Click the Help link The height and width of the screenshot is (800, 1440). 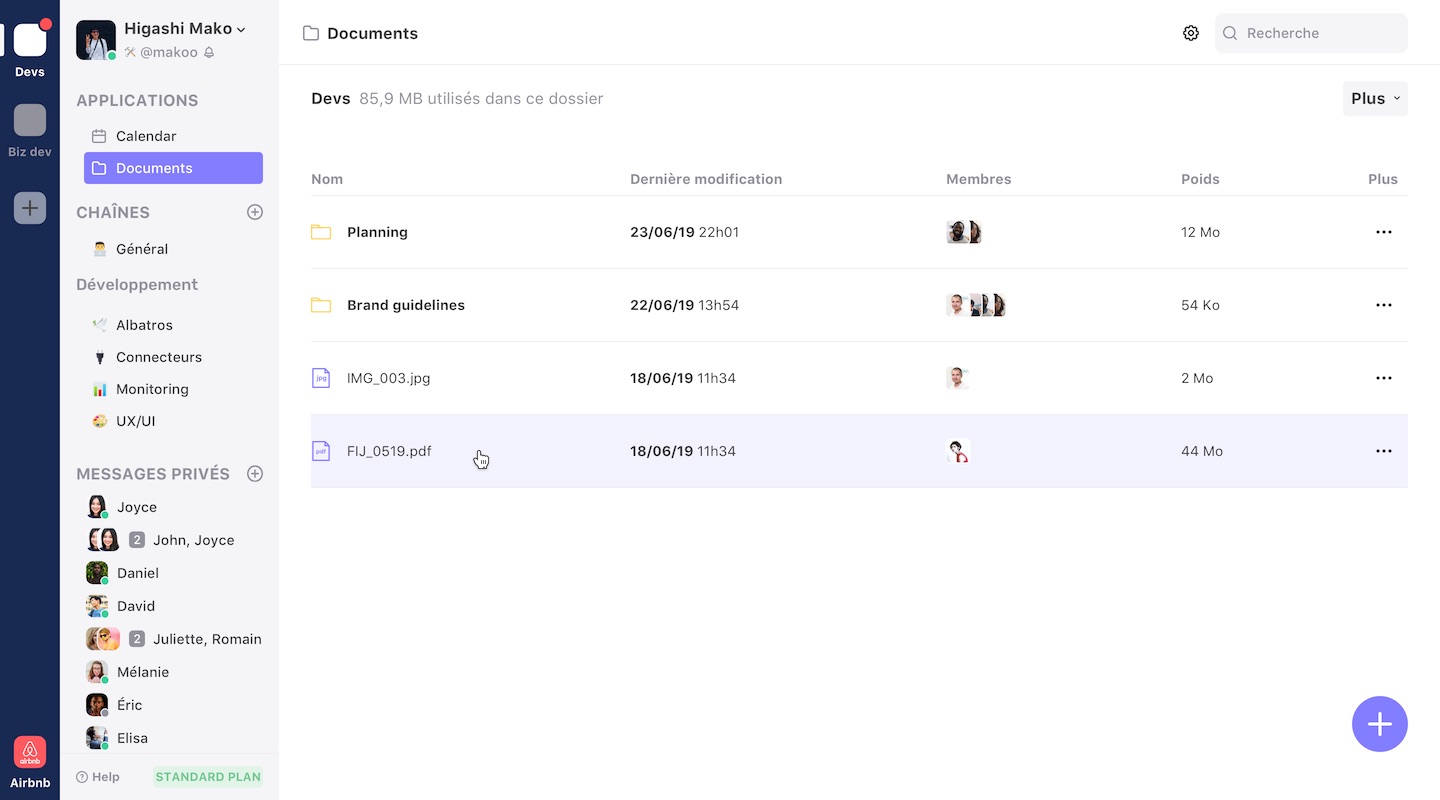point(98,777)
